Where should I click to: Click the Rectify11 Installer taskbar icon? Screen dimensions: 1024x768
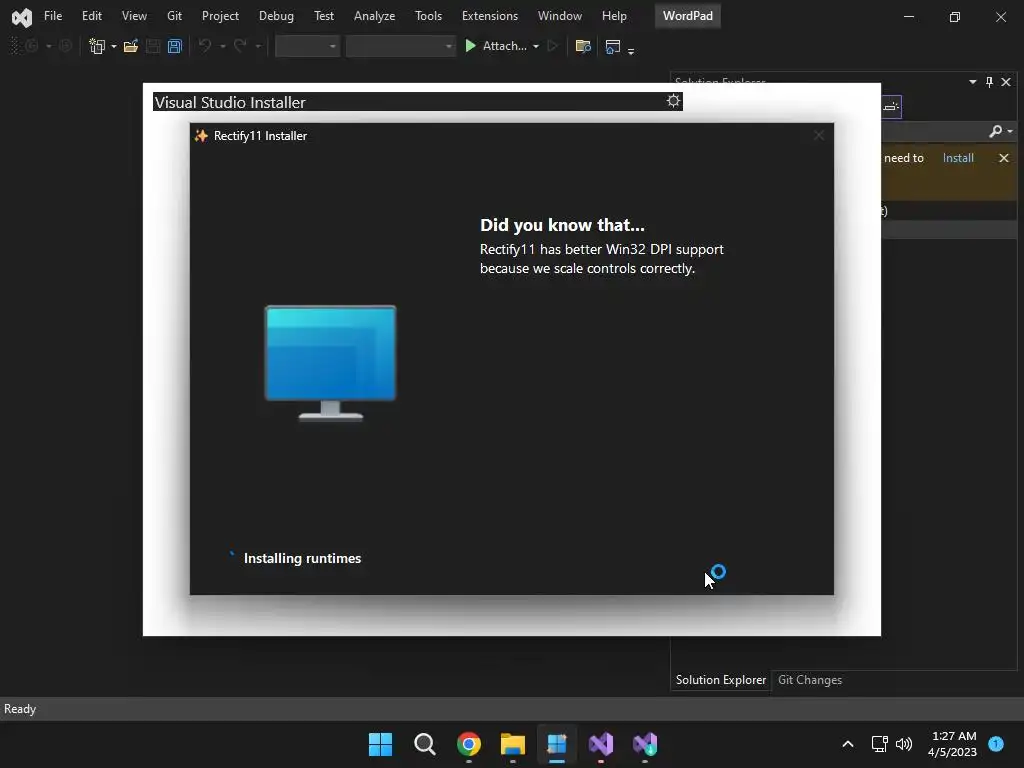(557, 744)
